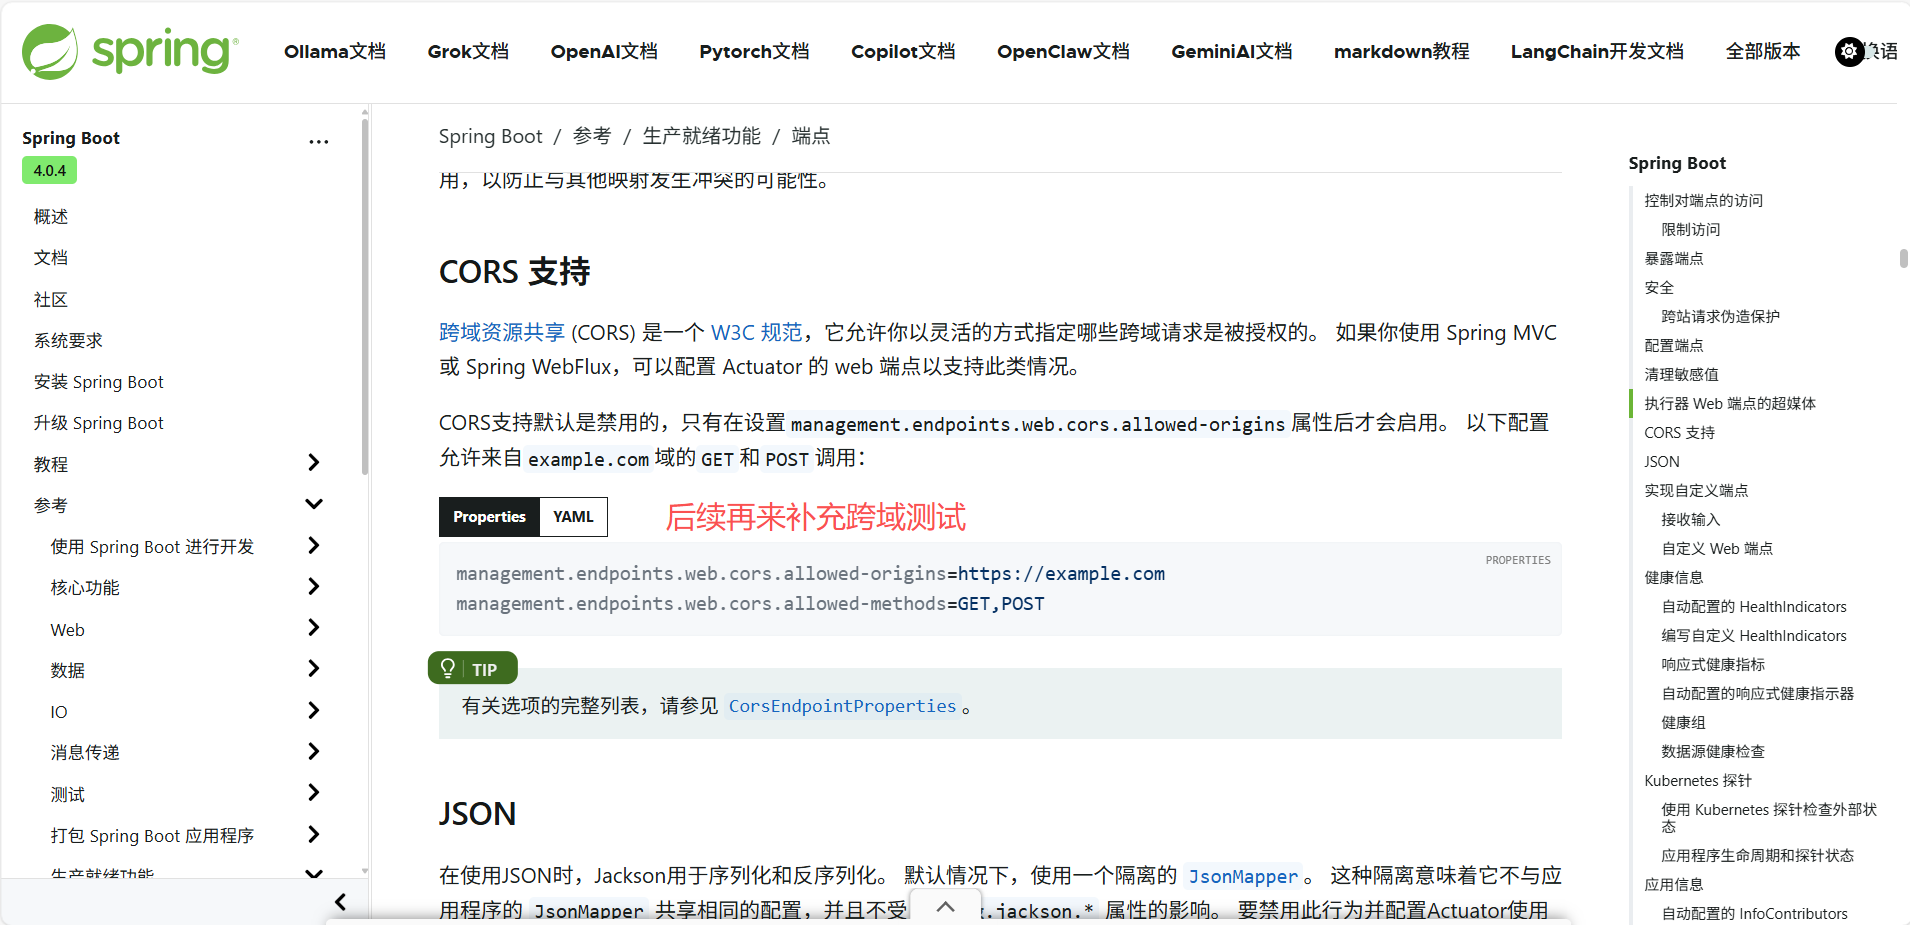1910x925 pixels.
Task: Click the 4.0.4 version badge
Action: click(50, 170)
